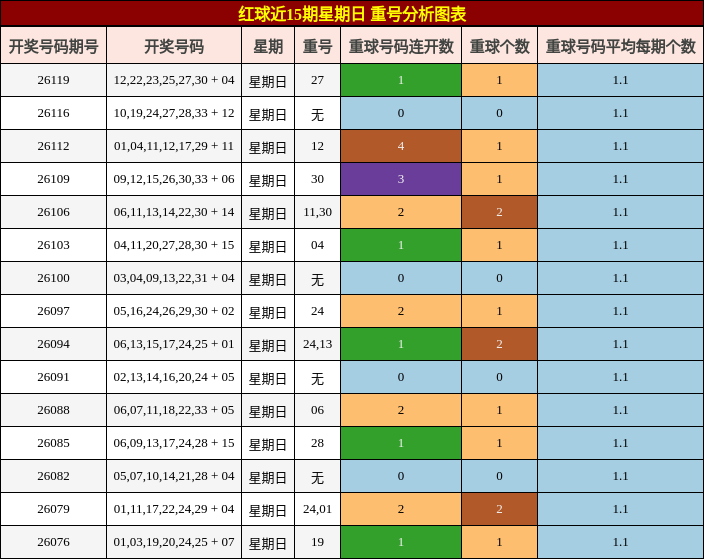
Task: Select issue number 26116
Action: (x=53, y=113)
